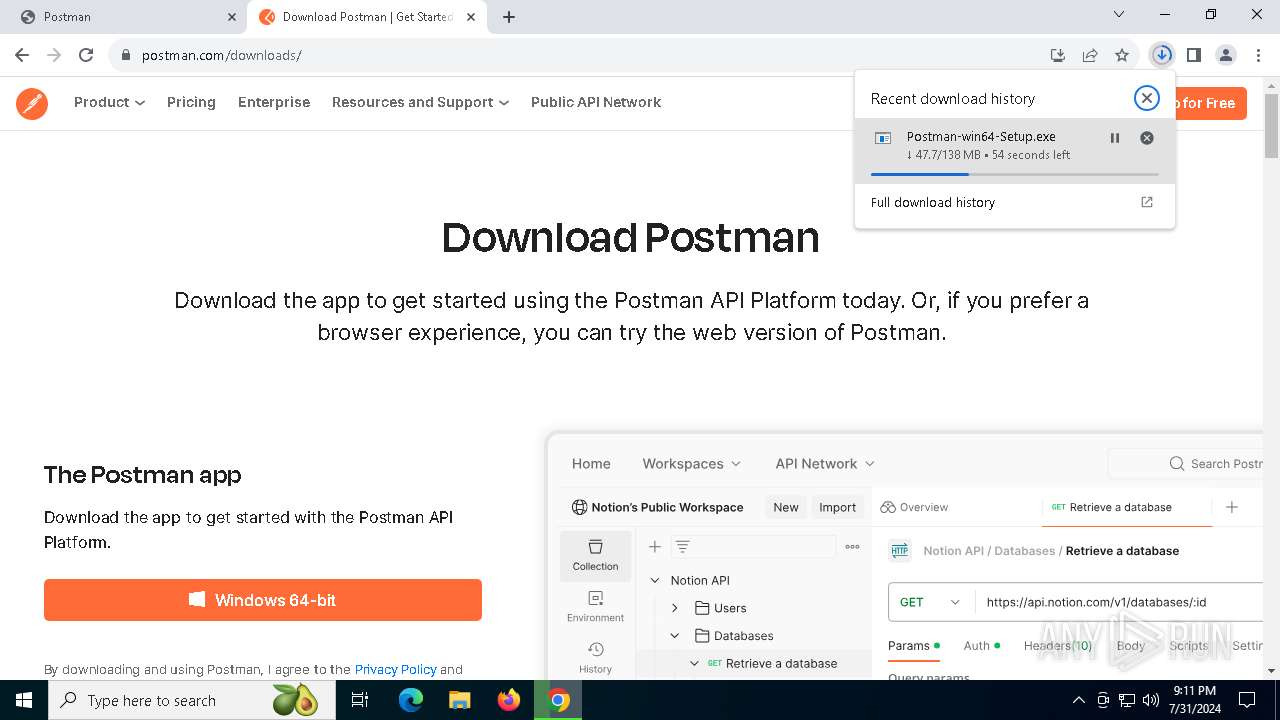Click the browser forward arrow
Image resolution: width=1280 pixels, height=720 pixels.
(x=54, y=55)
